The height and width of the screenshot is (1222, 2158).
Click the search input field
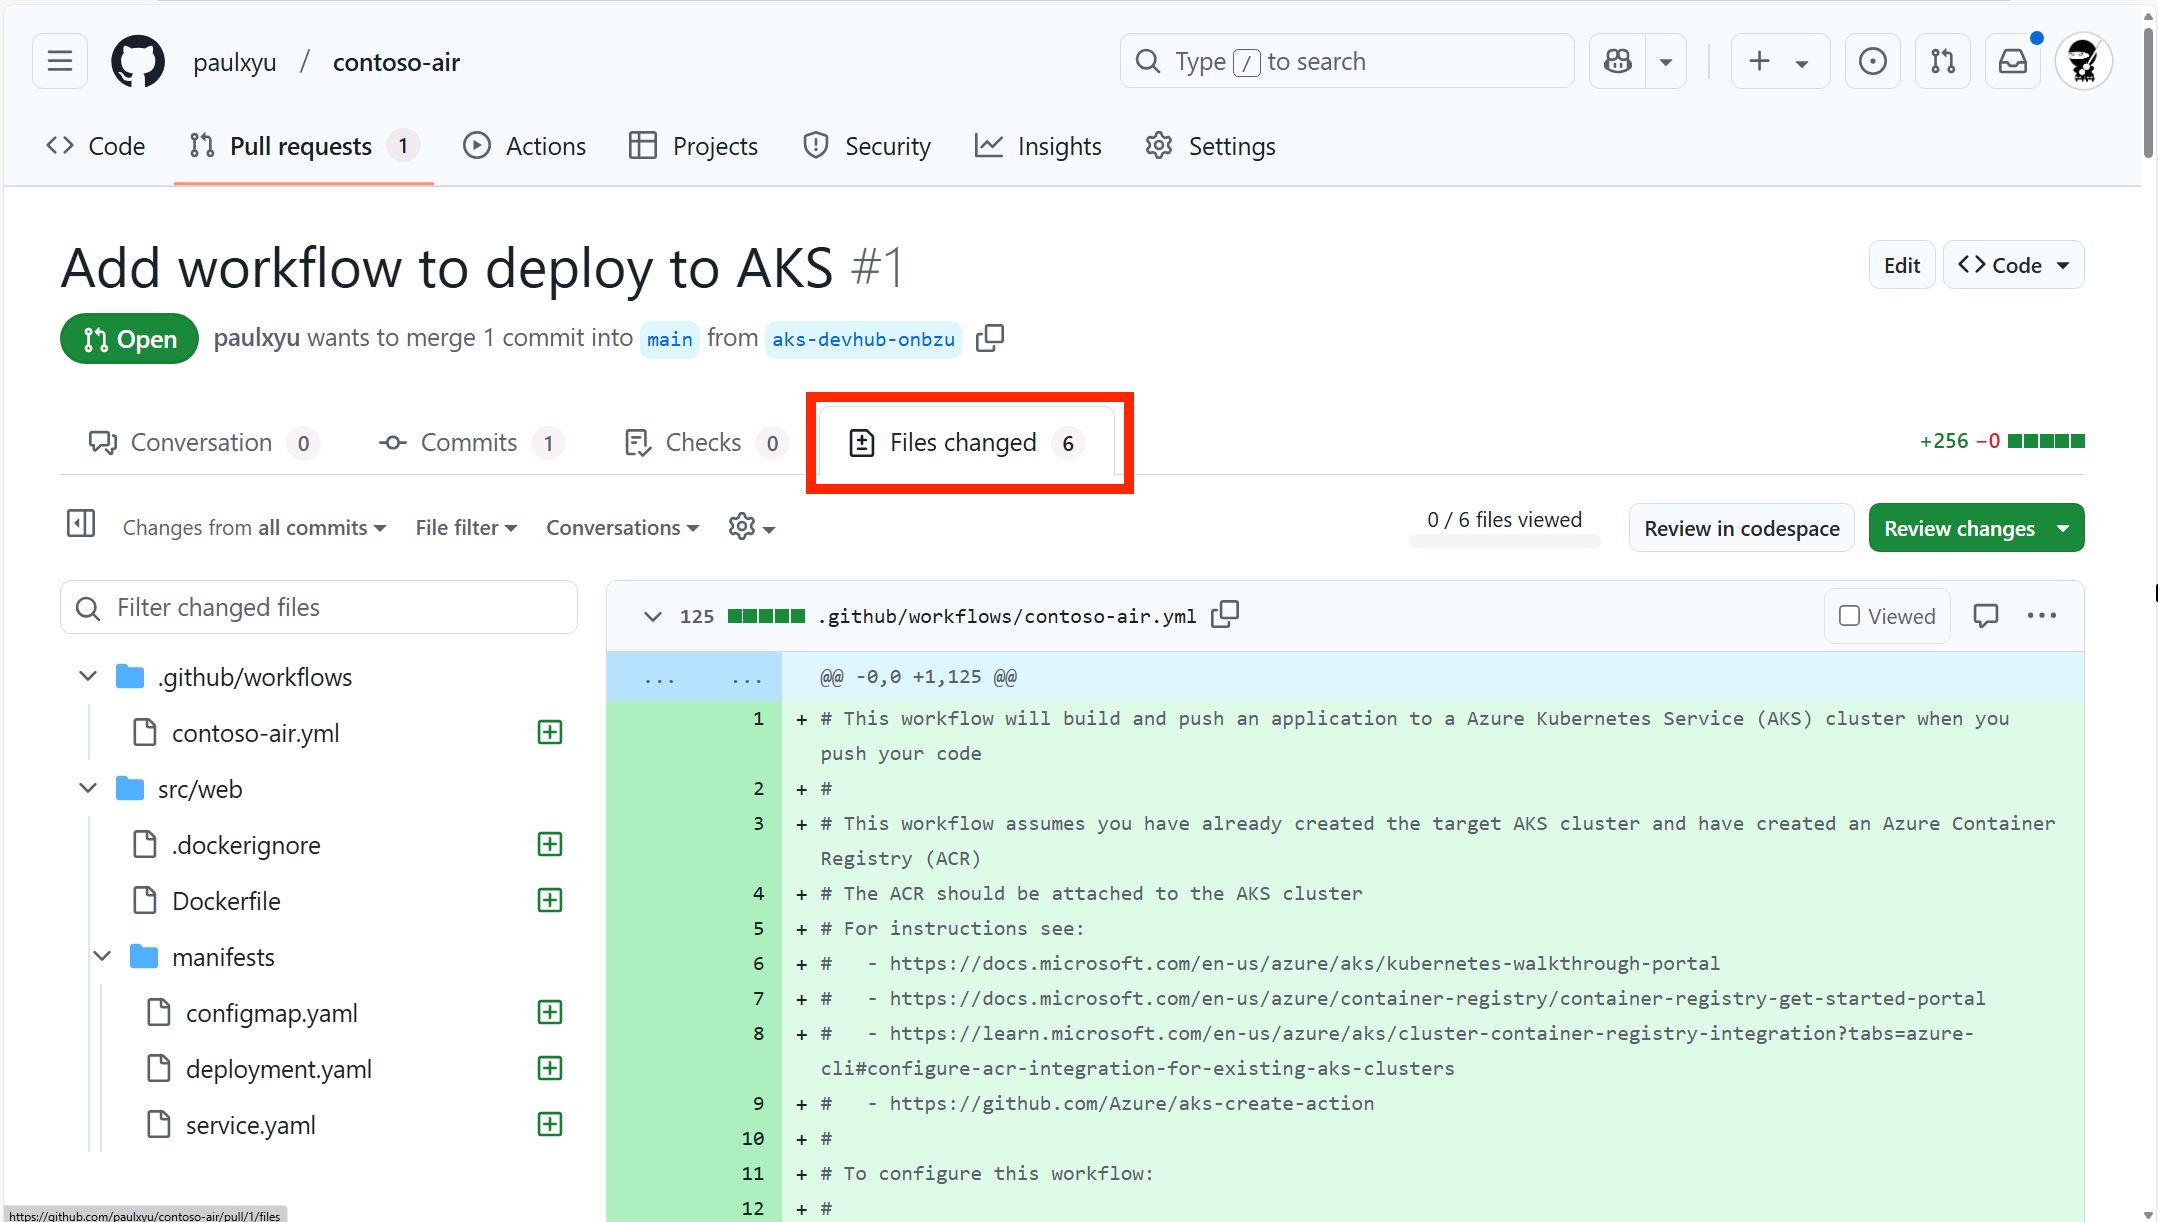click(1347, 62)
